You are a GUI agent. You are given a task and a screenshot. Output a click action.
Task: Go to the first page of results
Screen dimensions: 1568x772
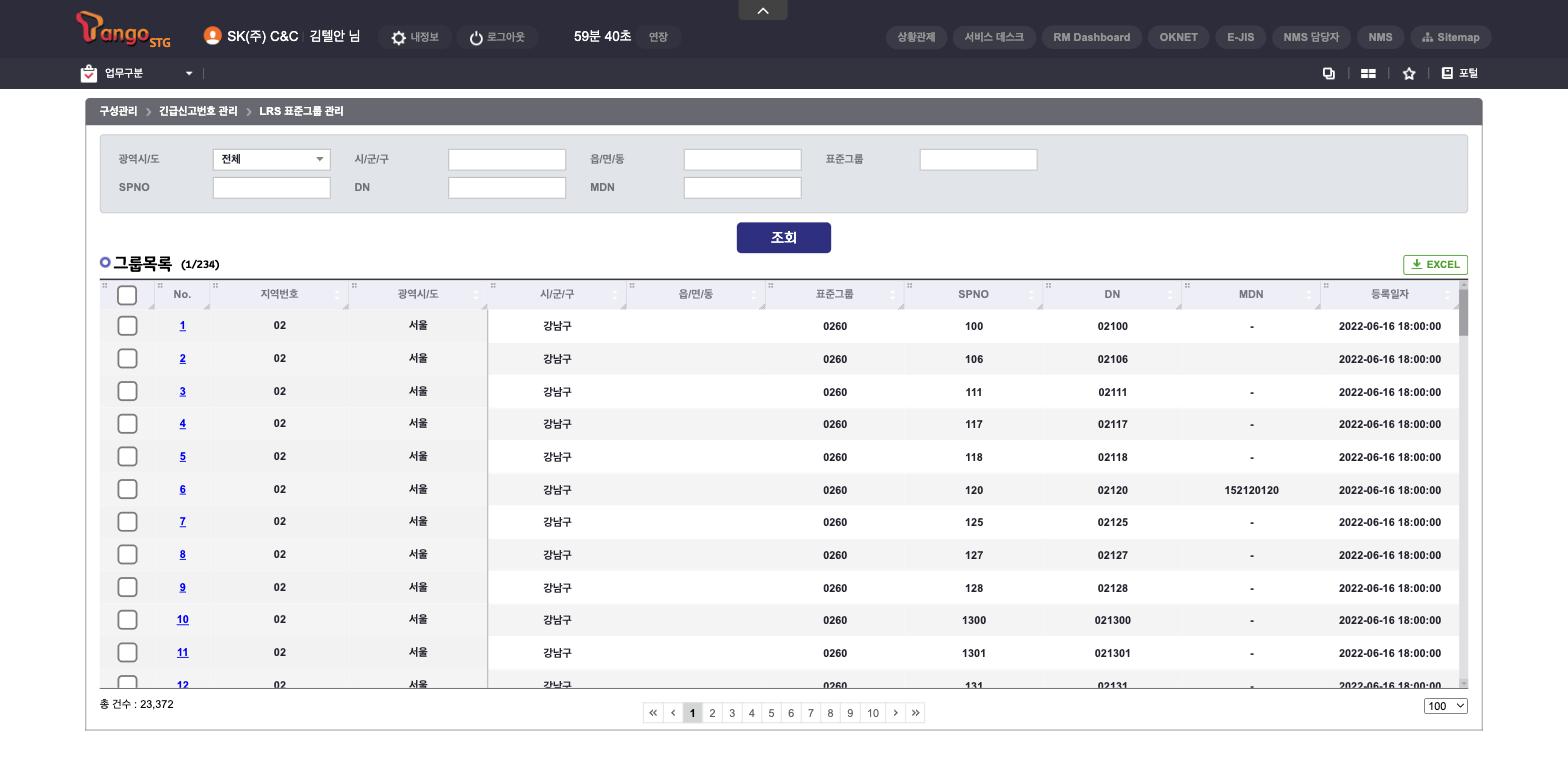tap(653, 713)
